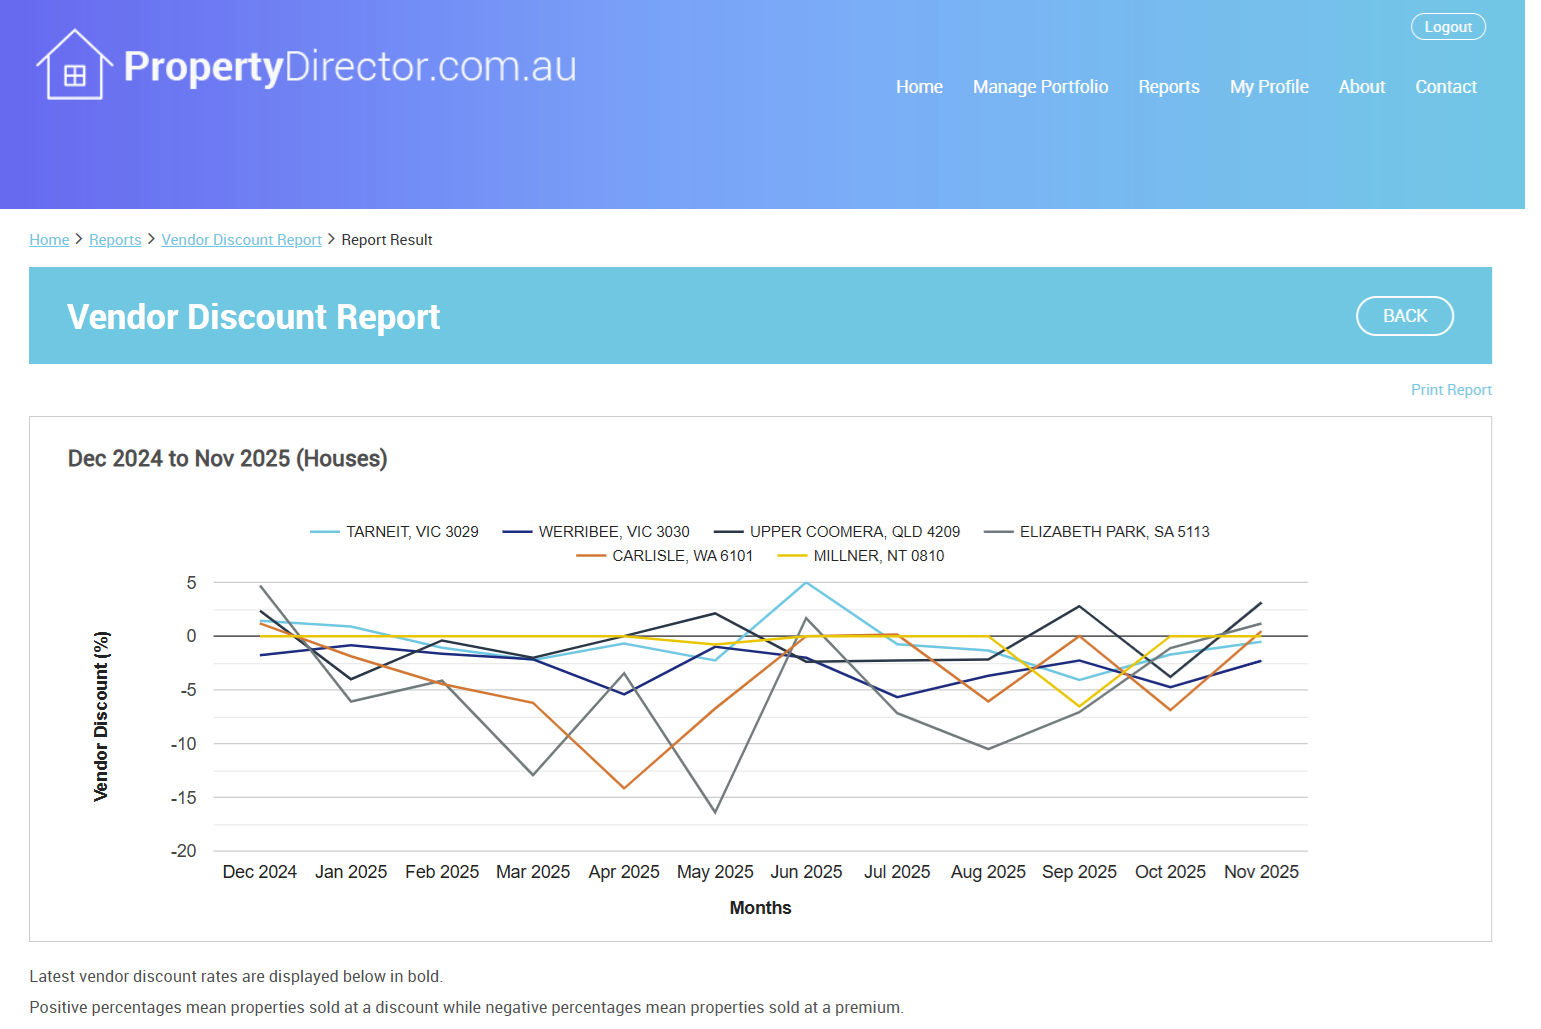Open the About page from navigation
The height and width of the screenshot is (1029, 1541).
(x=1361, y=87)
